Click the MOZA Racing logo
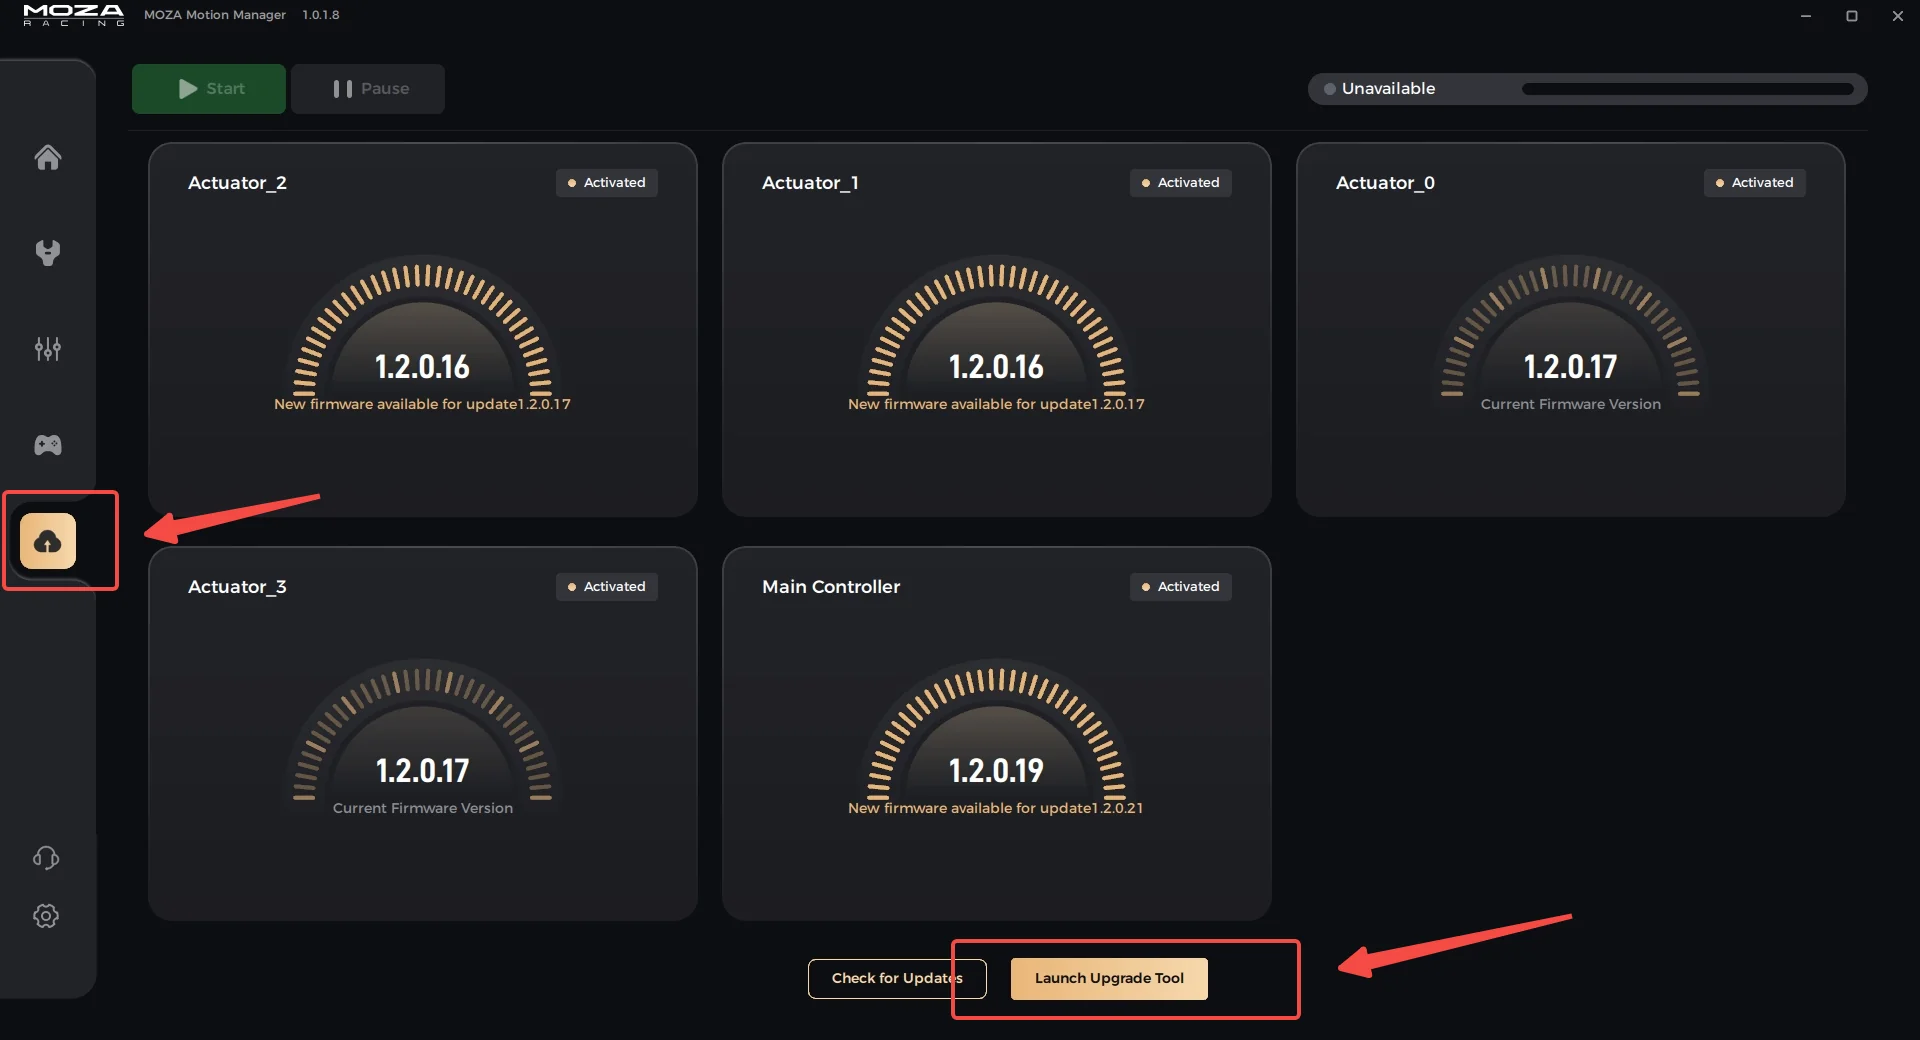 [x=73, y=15]
